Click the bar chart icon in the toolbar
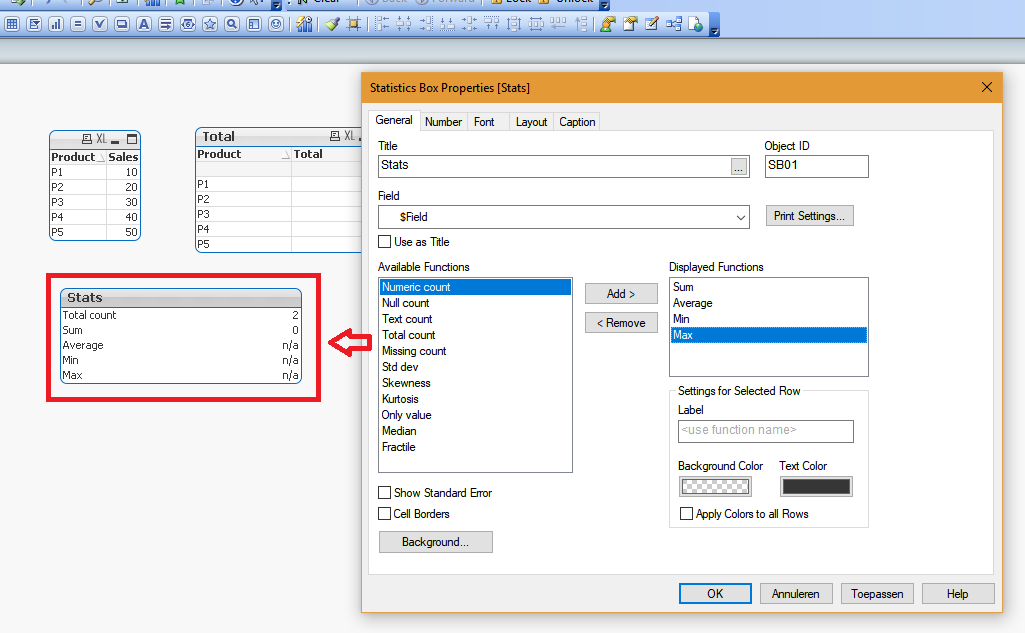This screenshot has height=633, width=1025. [x=56, y=24]
